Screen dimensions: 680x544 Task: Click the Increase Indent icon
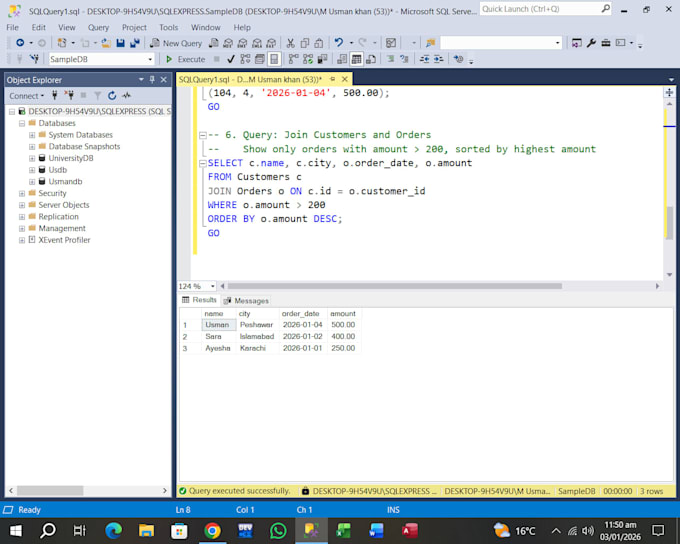(x=438, y=59)
